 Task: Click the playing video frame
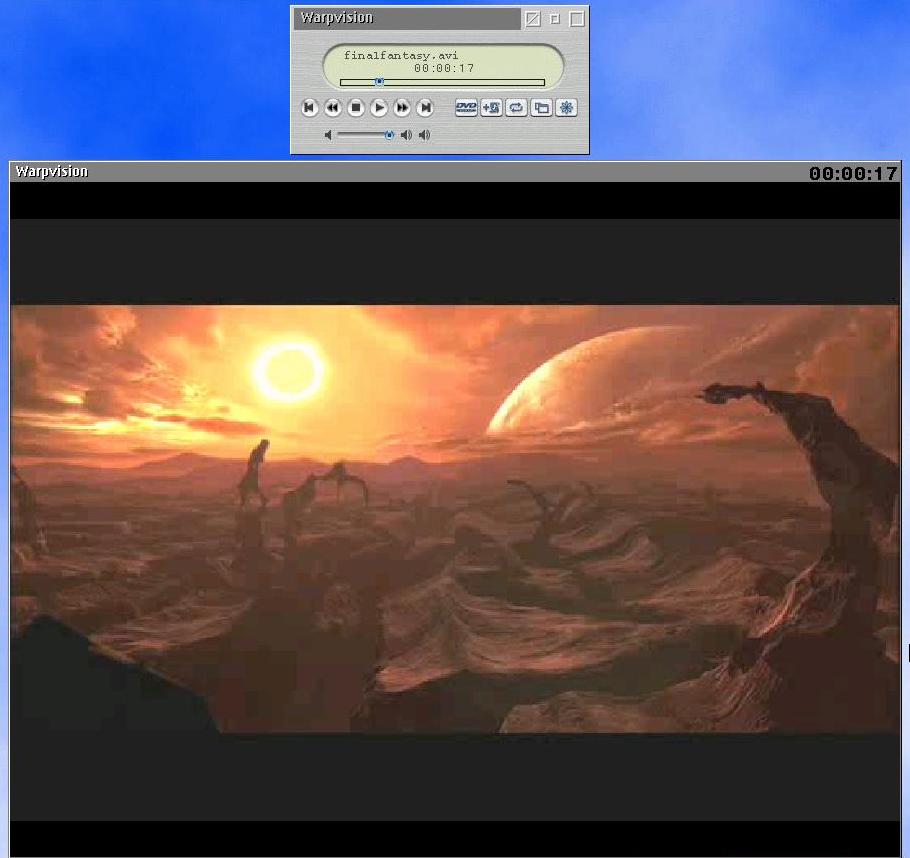point(455,518)
